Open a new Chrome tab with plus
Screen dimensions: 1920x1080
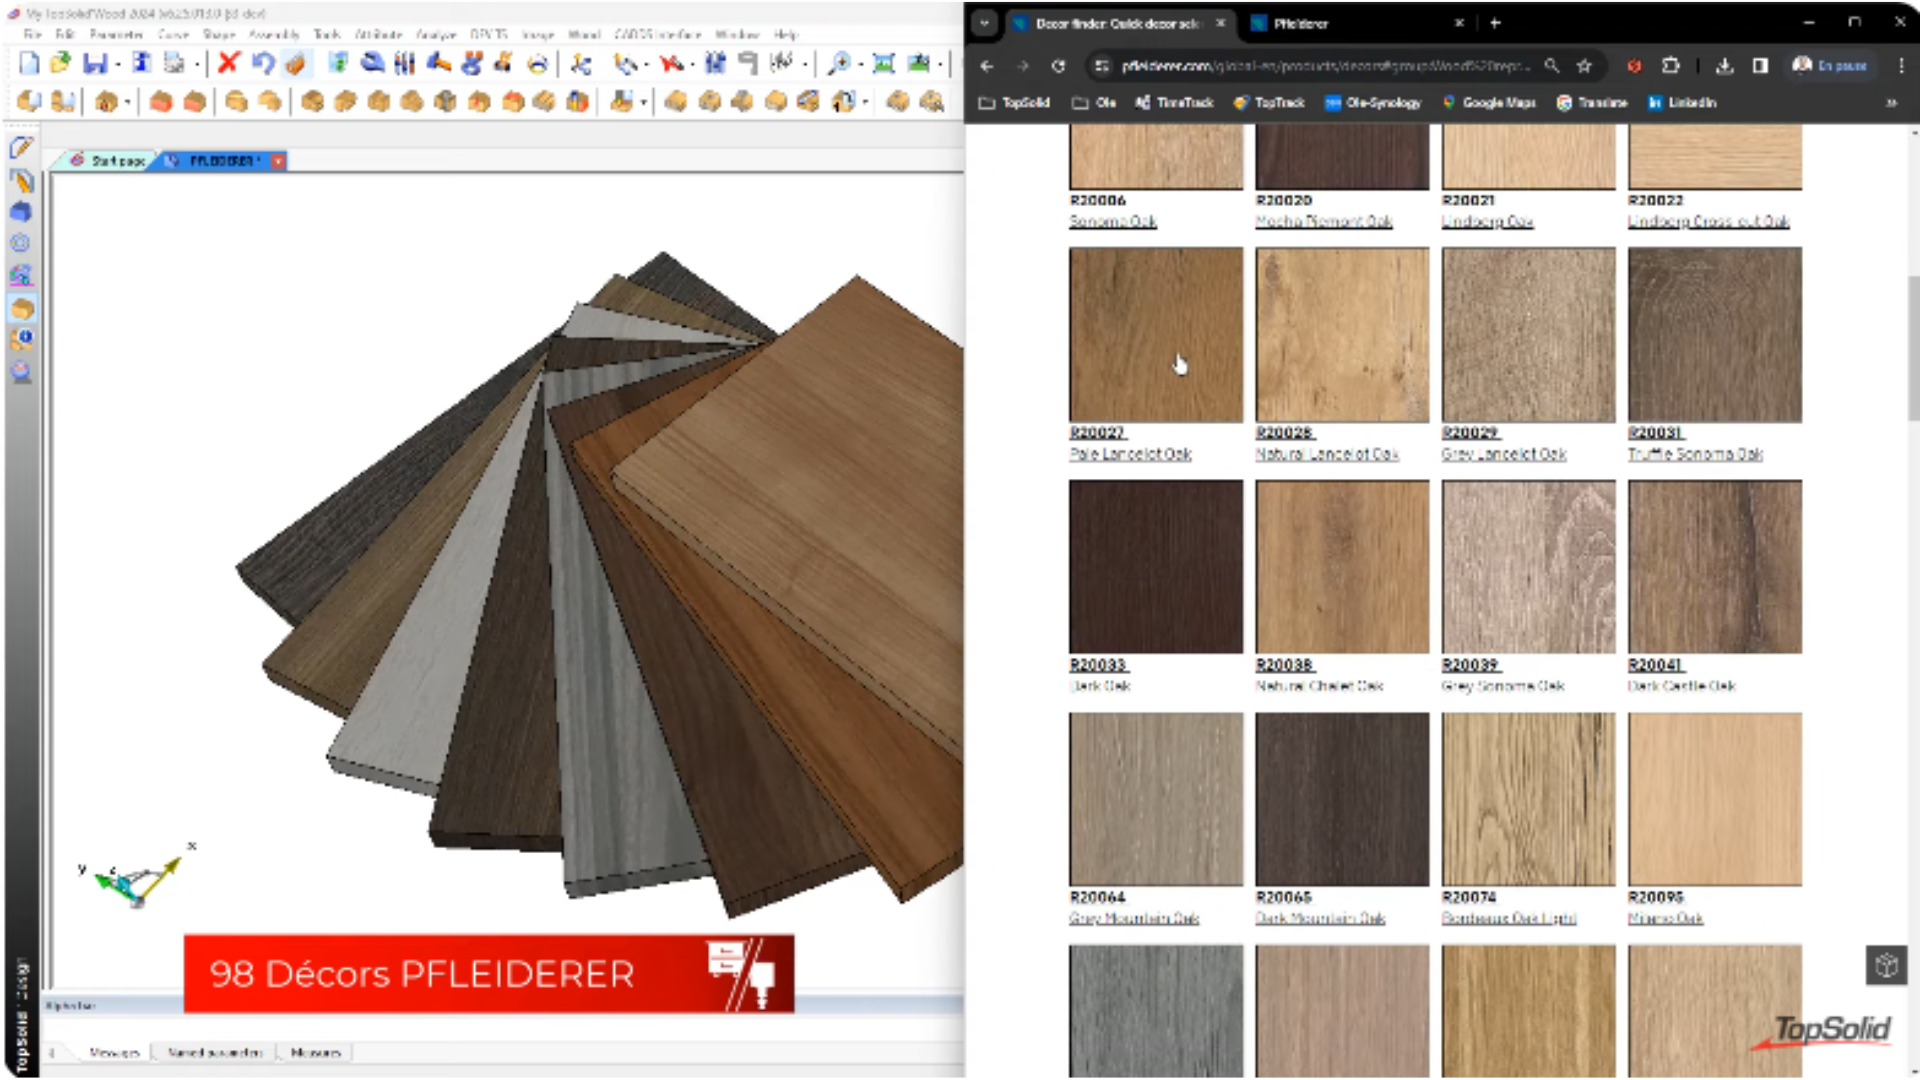click(x=1495, y=23)
